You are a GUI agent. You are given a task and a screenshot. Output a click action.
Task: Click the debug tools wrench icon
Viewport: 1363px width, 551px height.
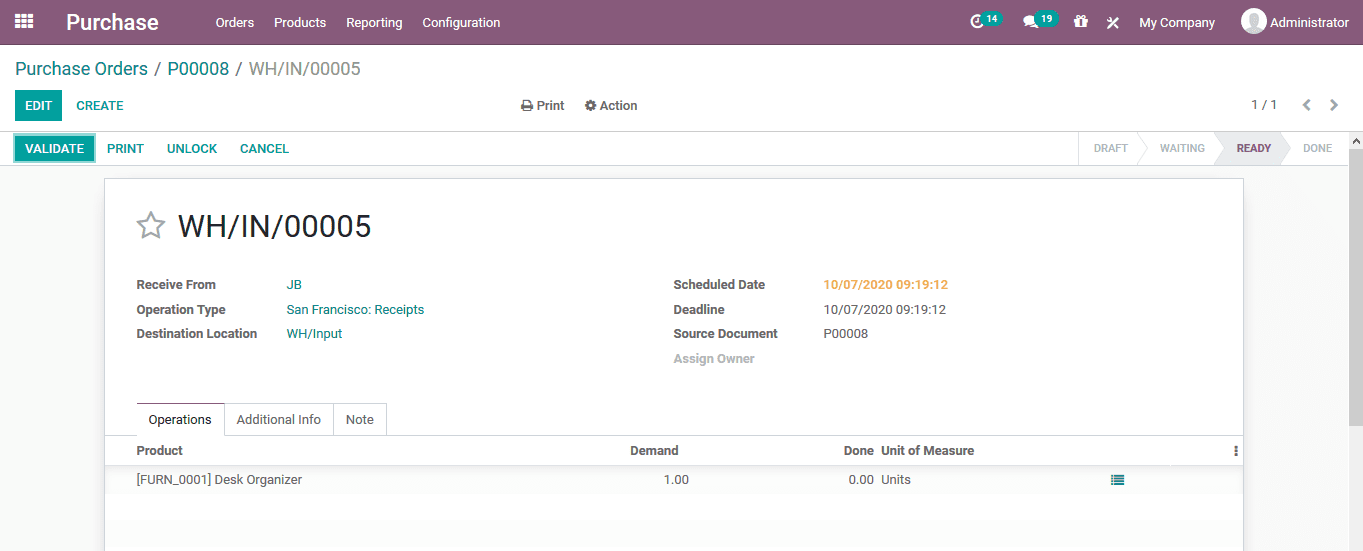point(1113,22)
